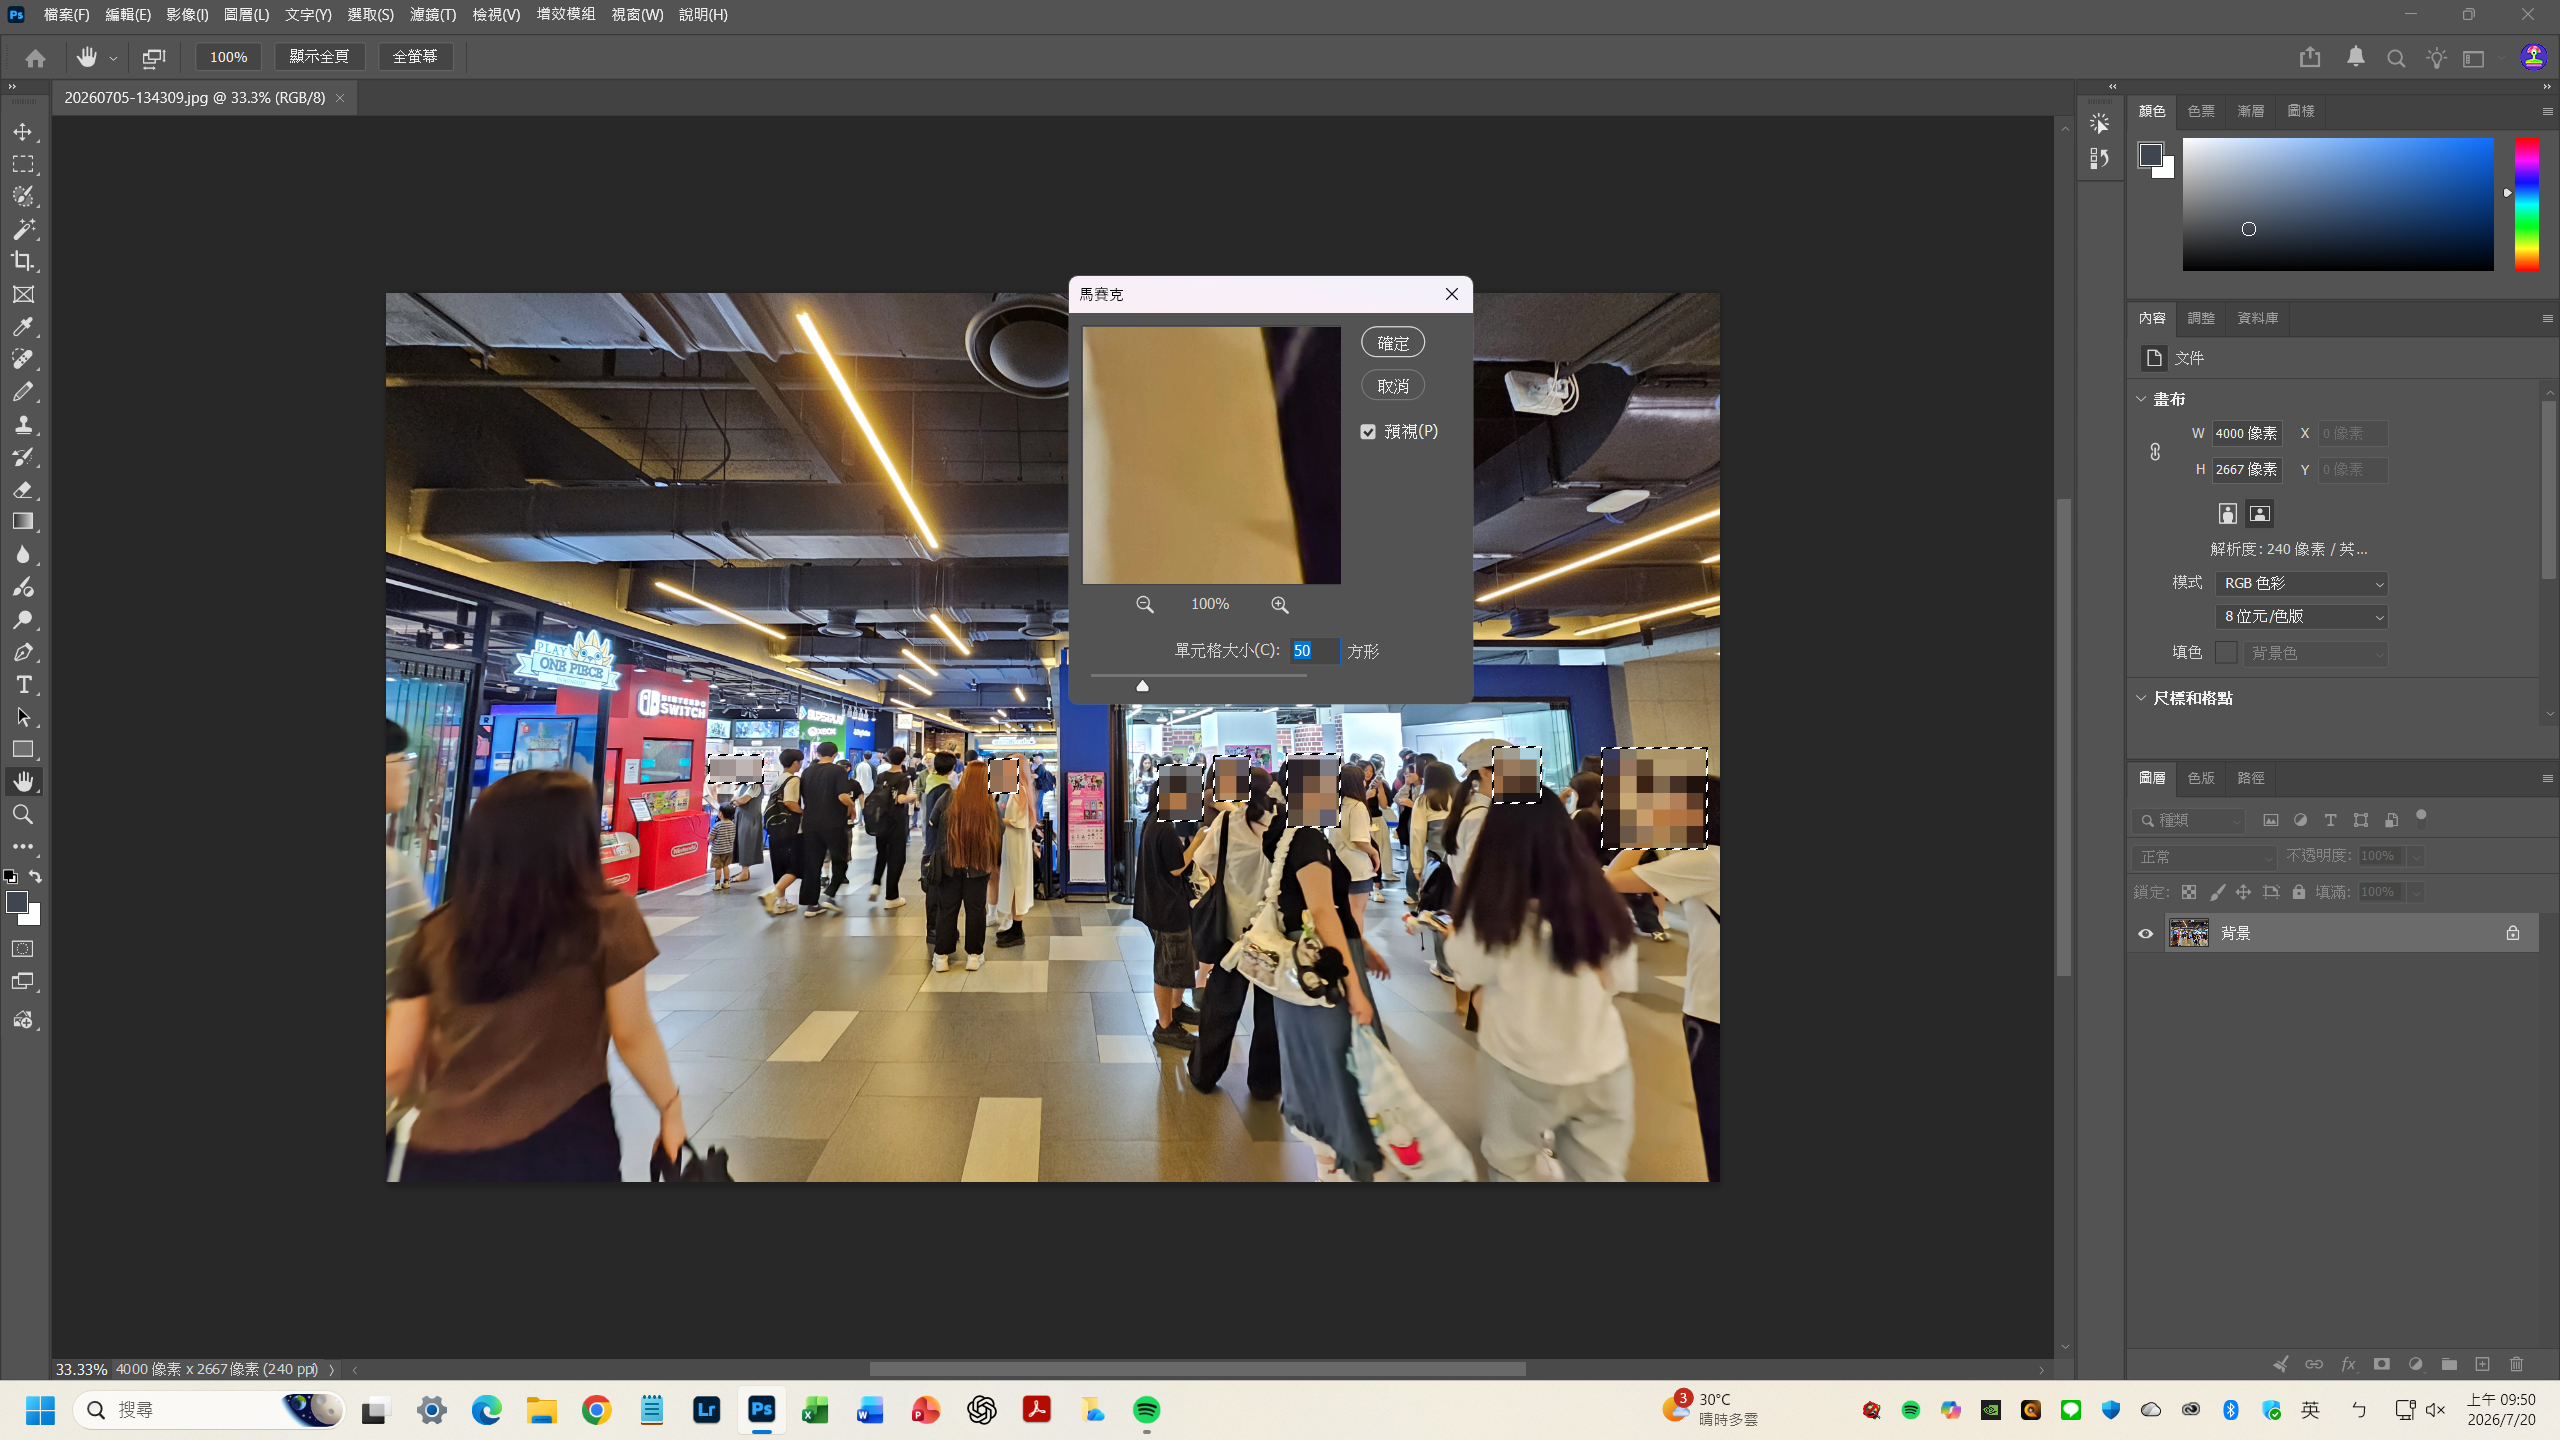Click the 取消 button in Mosaic dialog
The height and width of the screenshot is (1440, 2560).
[x=1393, y=386]
